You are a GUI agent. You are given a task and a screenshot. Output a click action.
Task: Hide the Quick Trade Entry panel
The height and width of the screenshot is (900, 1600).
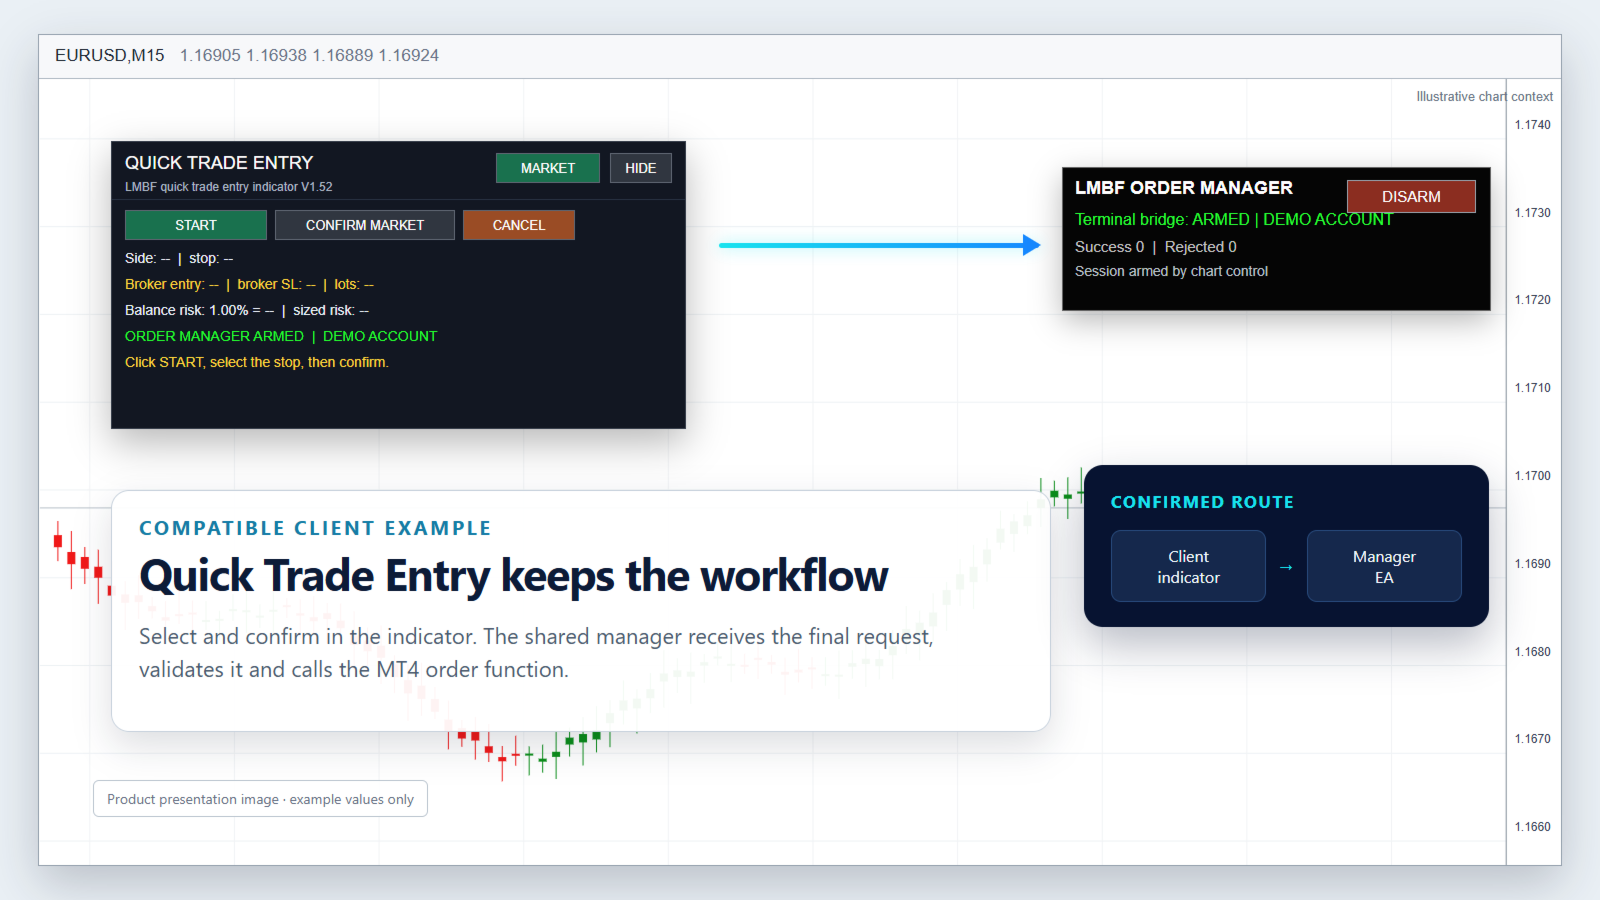(641, 168)
